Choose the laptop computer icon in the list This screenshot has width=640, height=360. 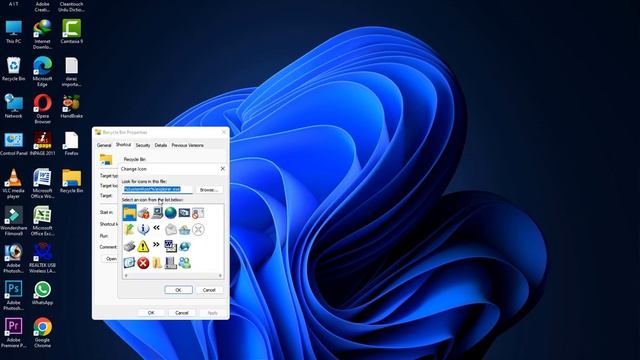tap(157, 213)
